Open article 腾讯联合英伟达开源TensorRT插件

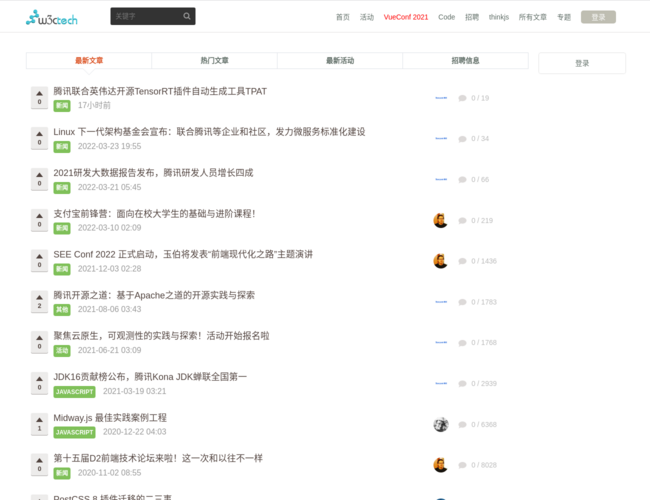(x=160, y=91)
